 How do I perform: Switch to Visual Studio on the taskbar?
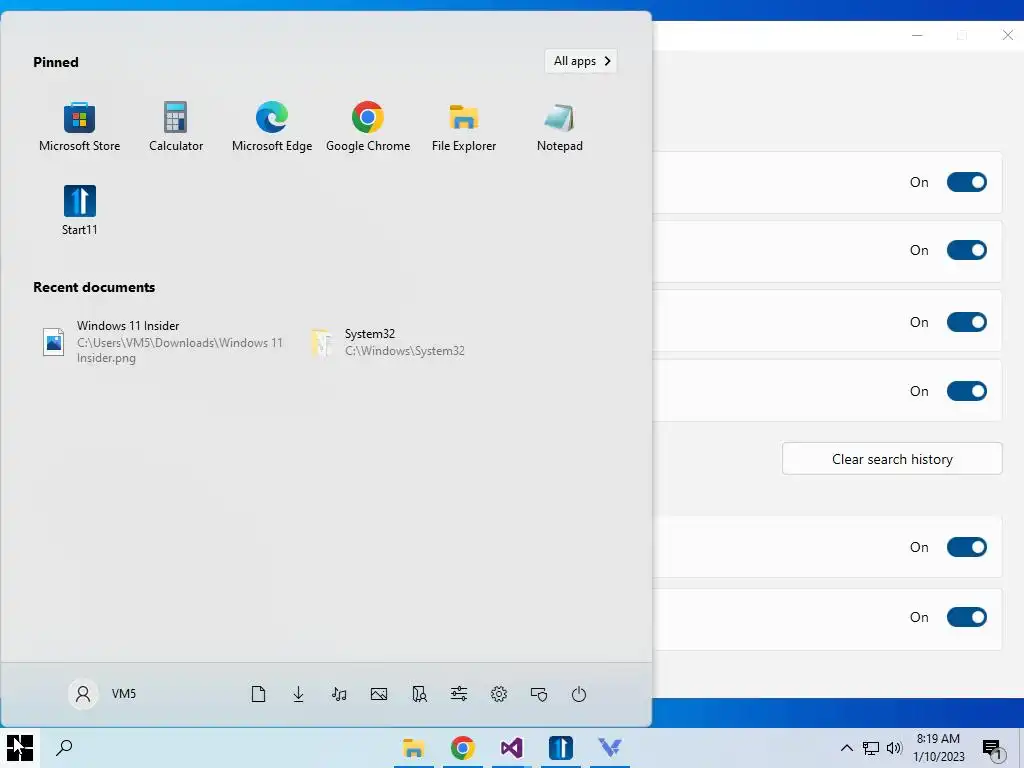pyautogui.click(x=511, y=748)
